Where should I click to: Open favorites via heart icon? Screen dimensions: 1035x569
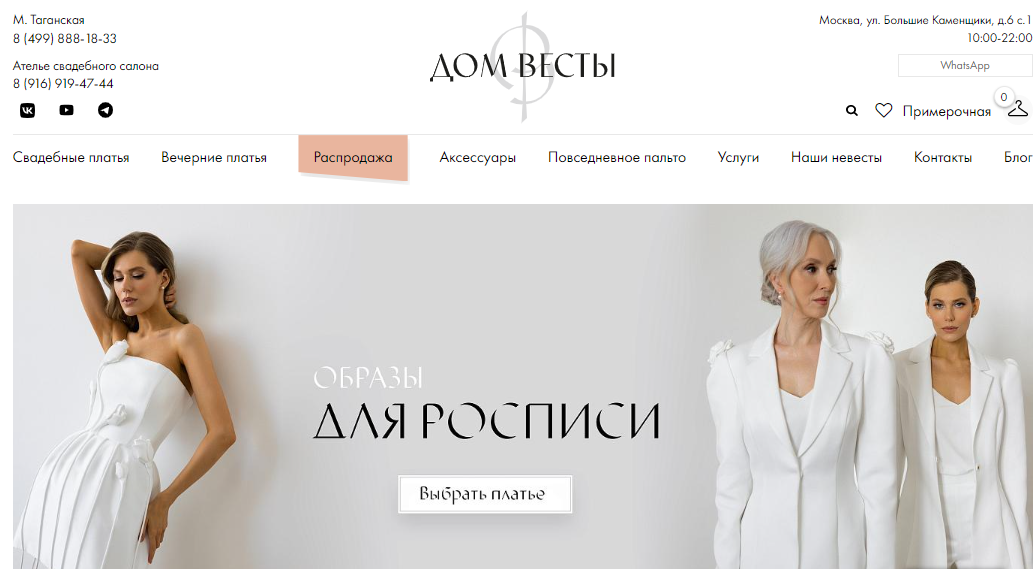tap(884, 110)
